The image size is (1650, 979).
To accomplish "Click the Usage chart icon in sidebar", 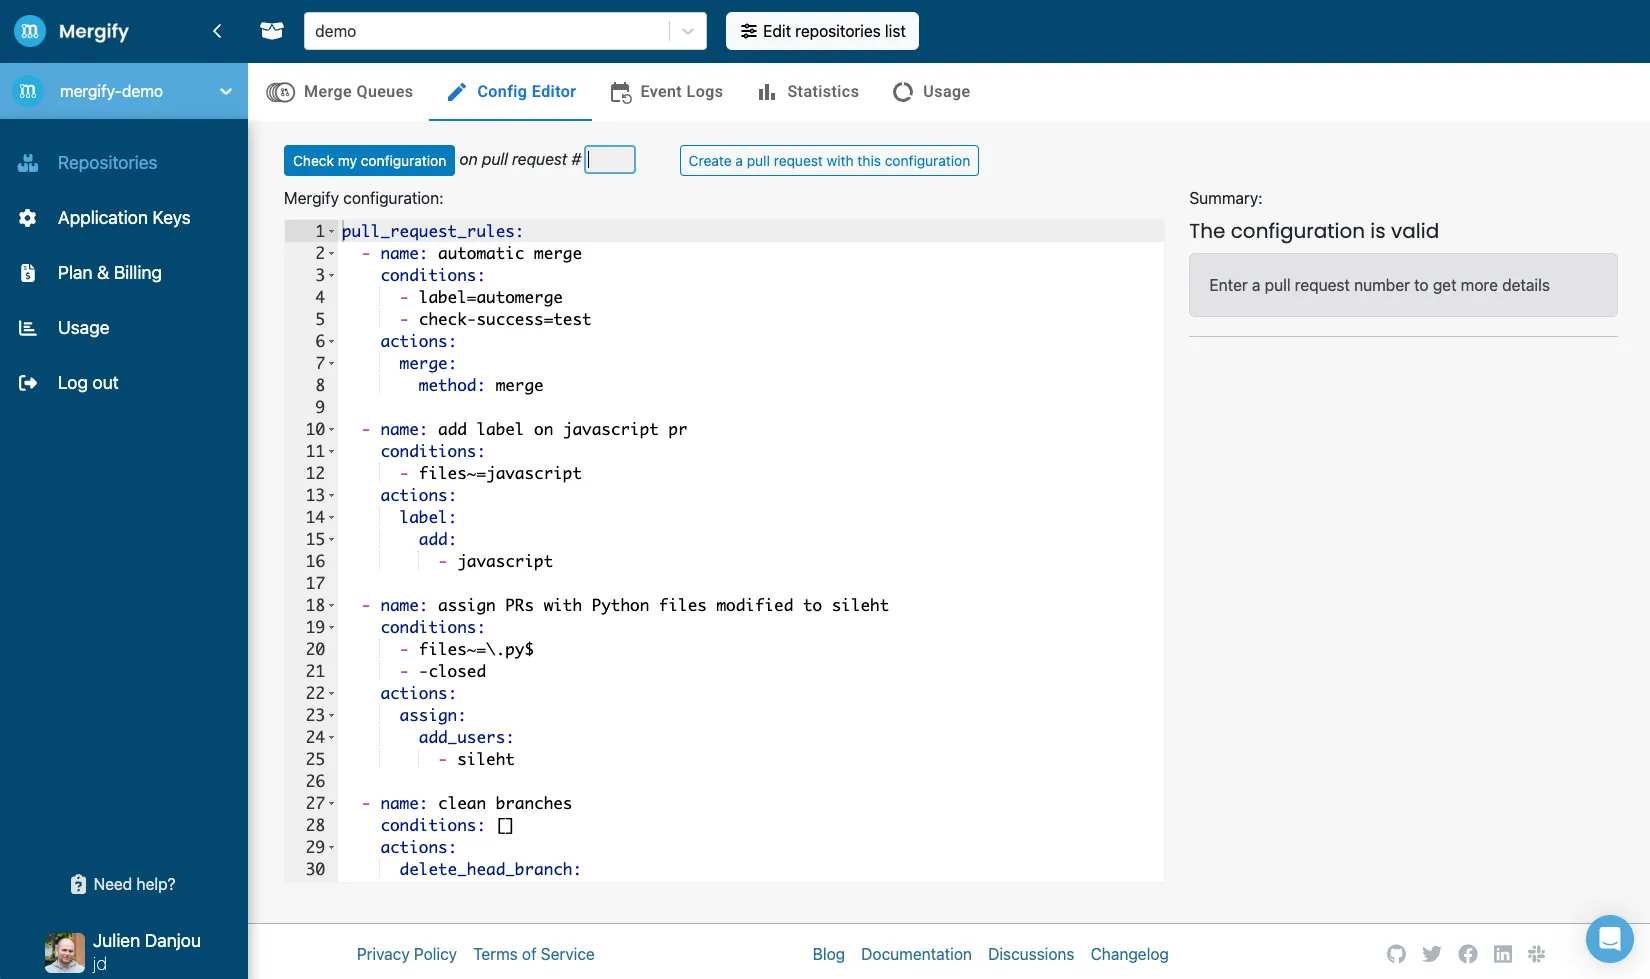I will [x=28, y=327].
